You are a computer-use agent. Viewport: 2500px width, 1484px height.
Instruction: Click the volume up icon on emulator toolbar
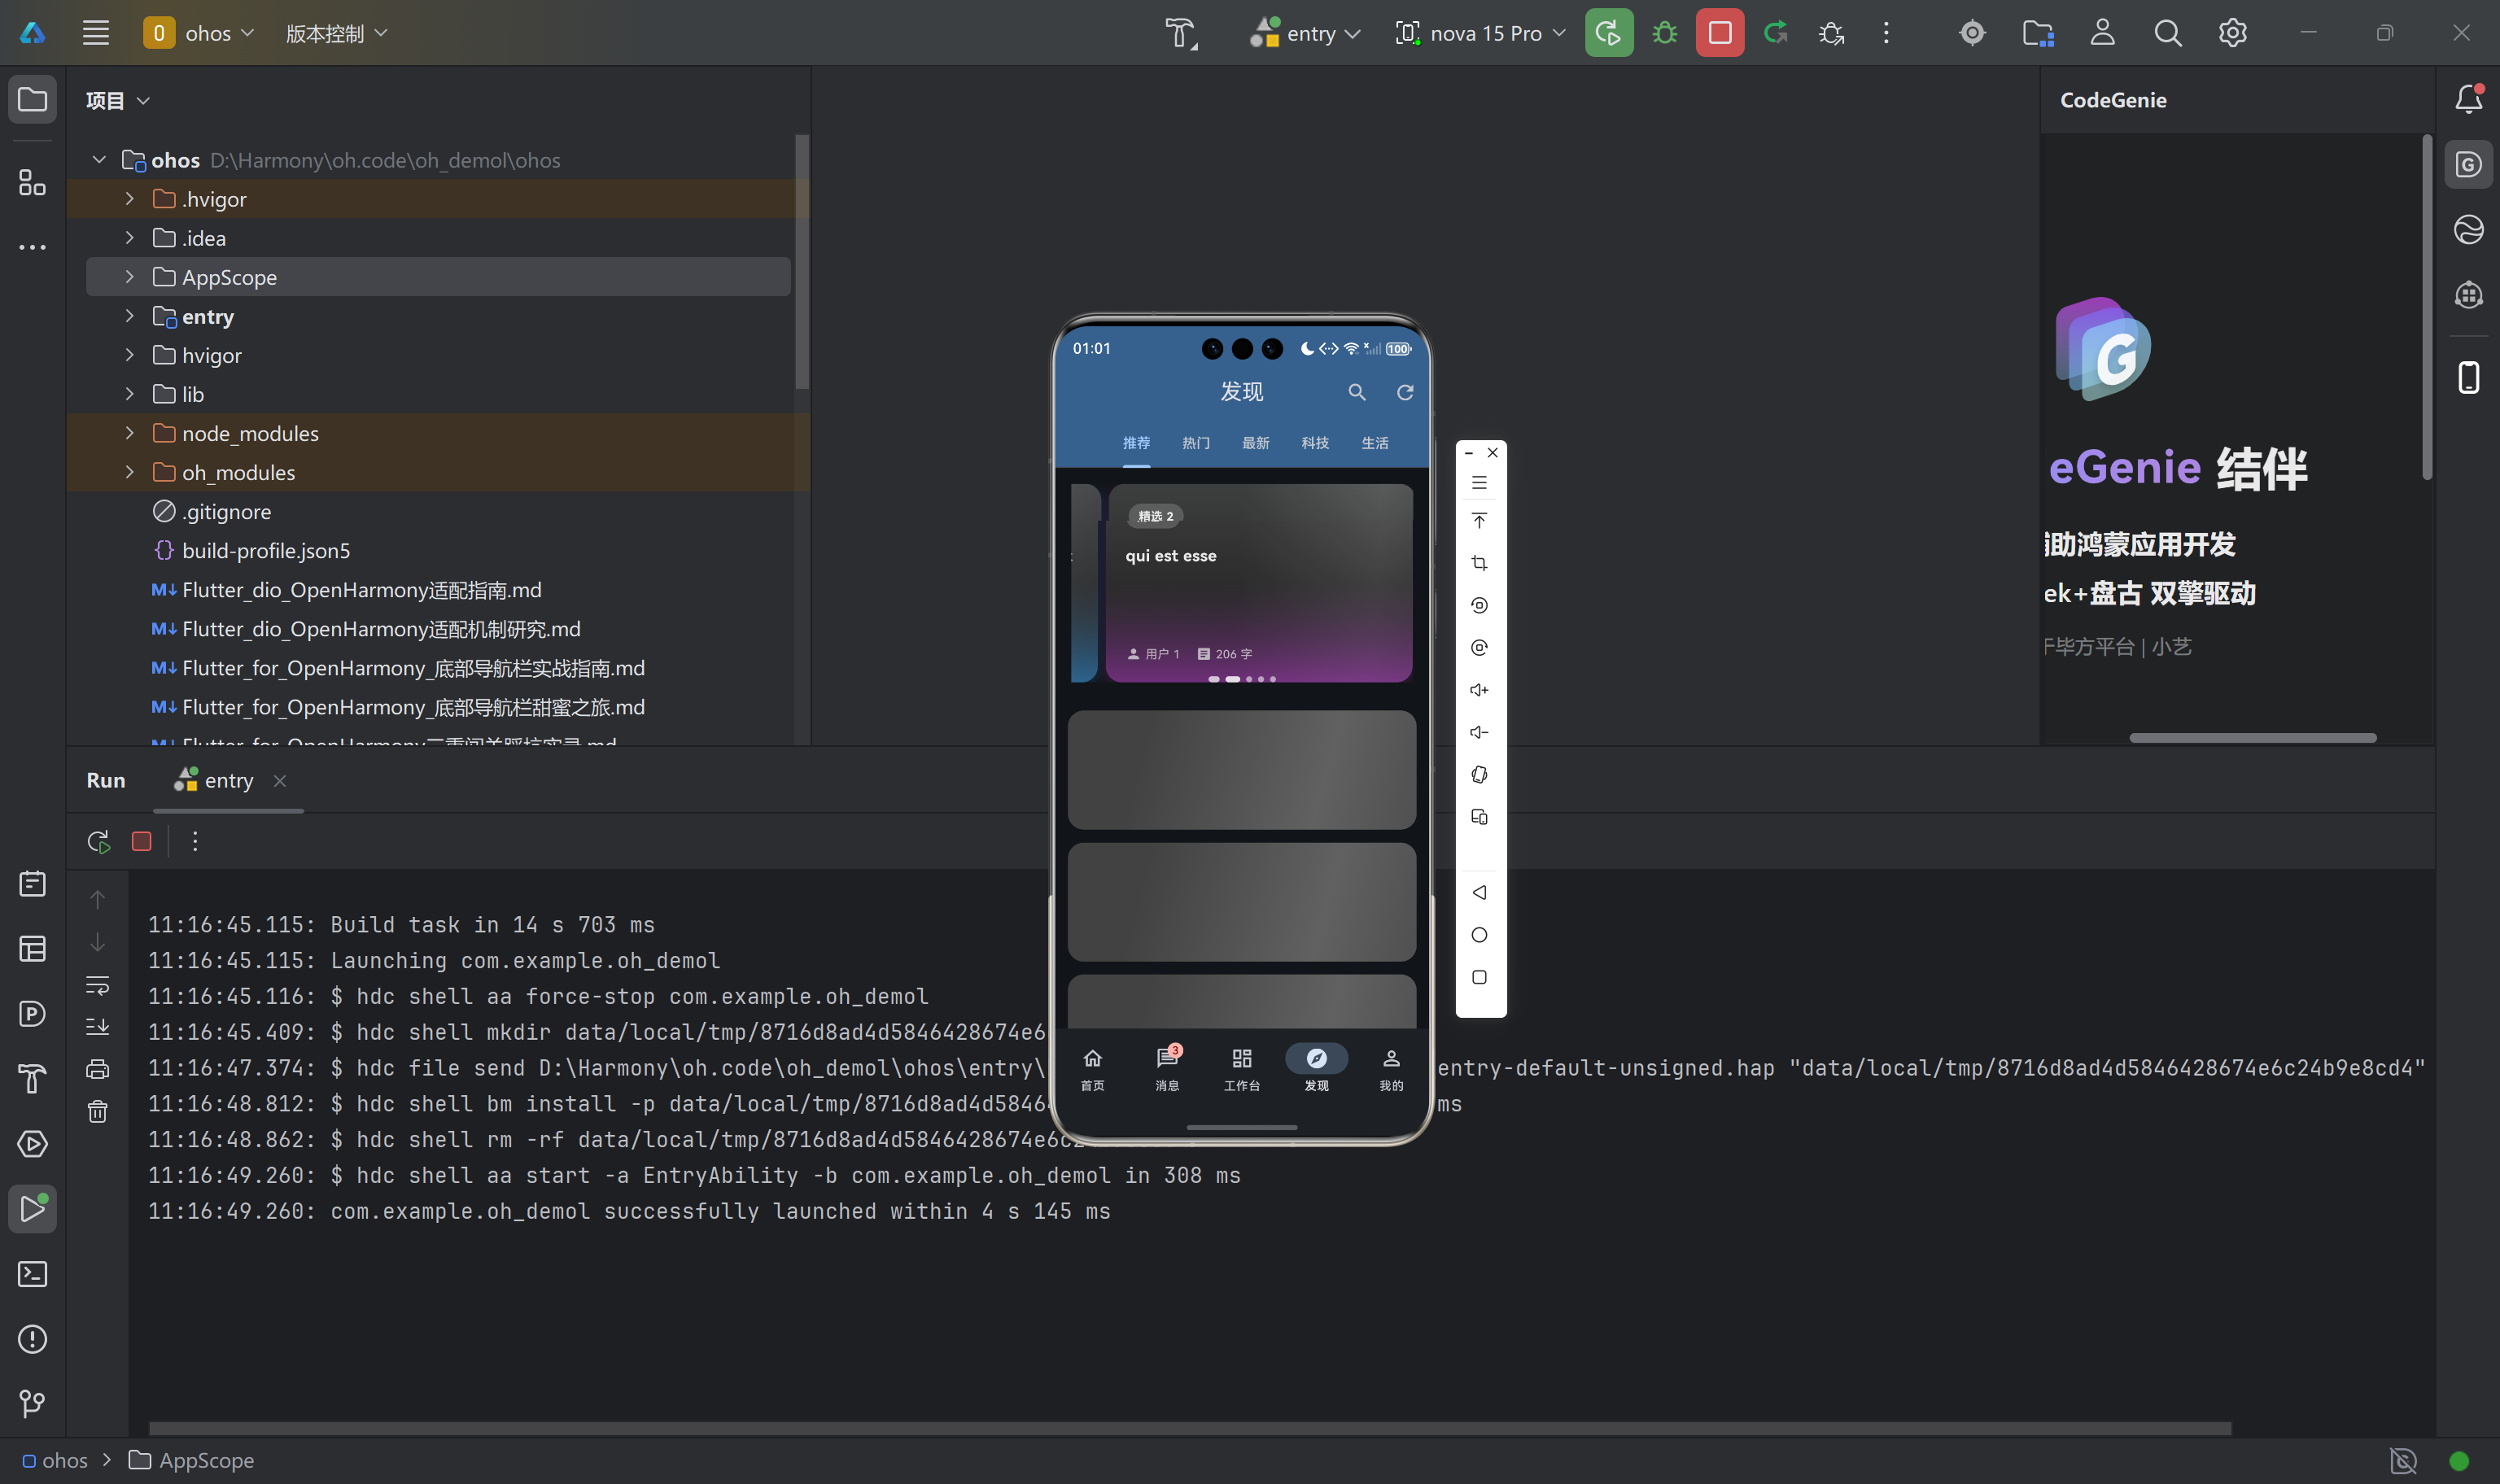[x=1479, y=690]
